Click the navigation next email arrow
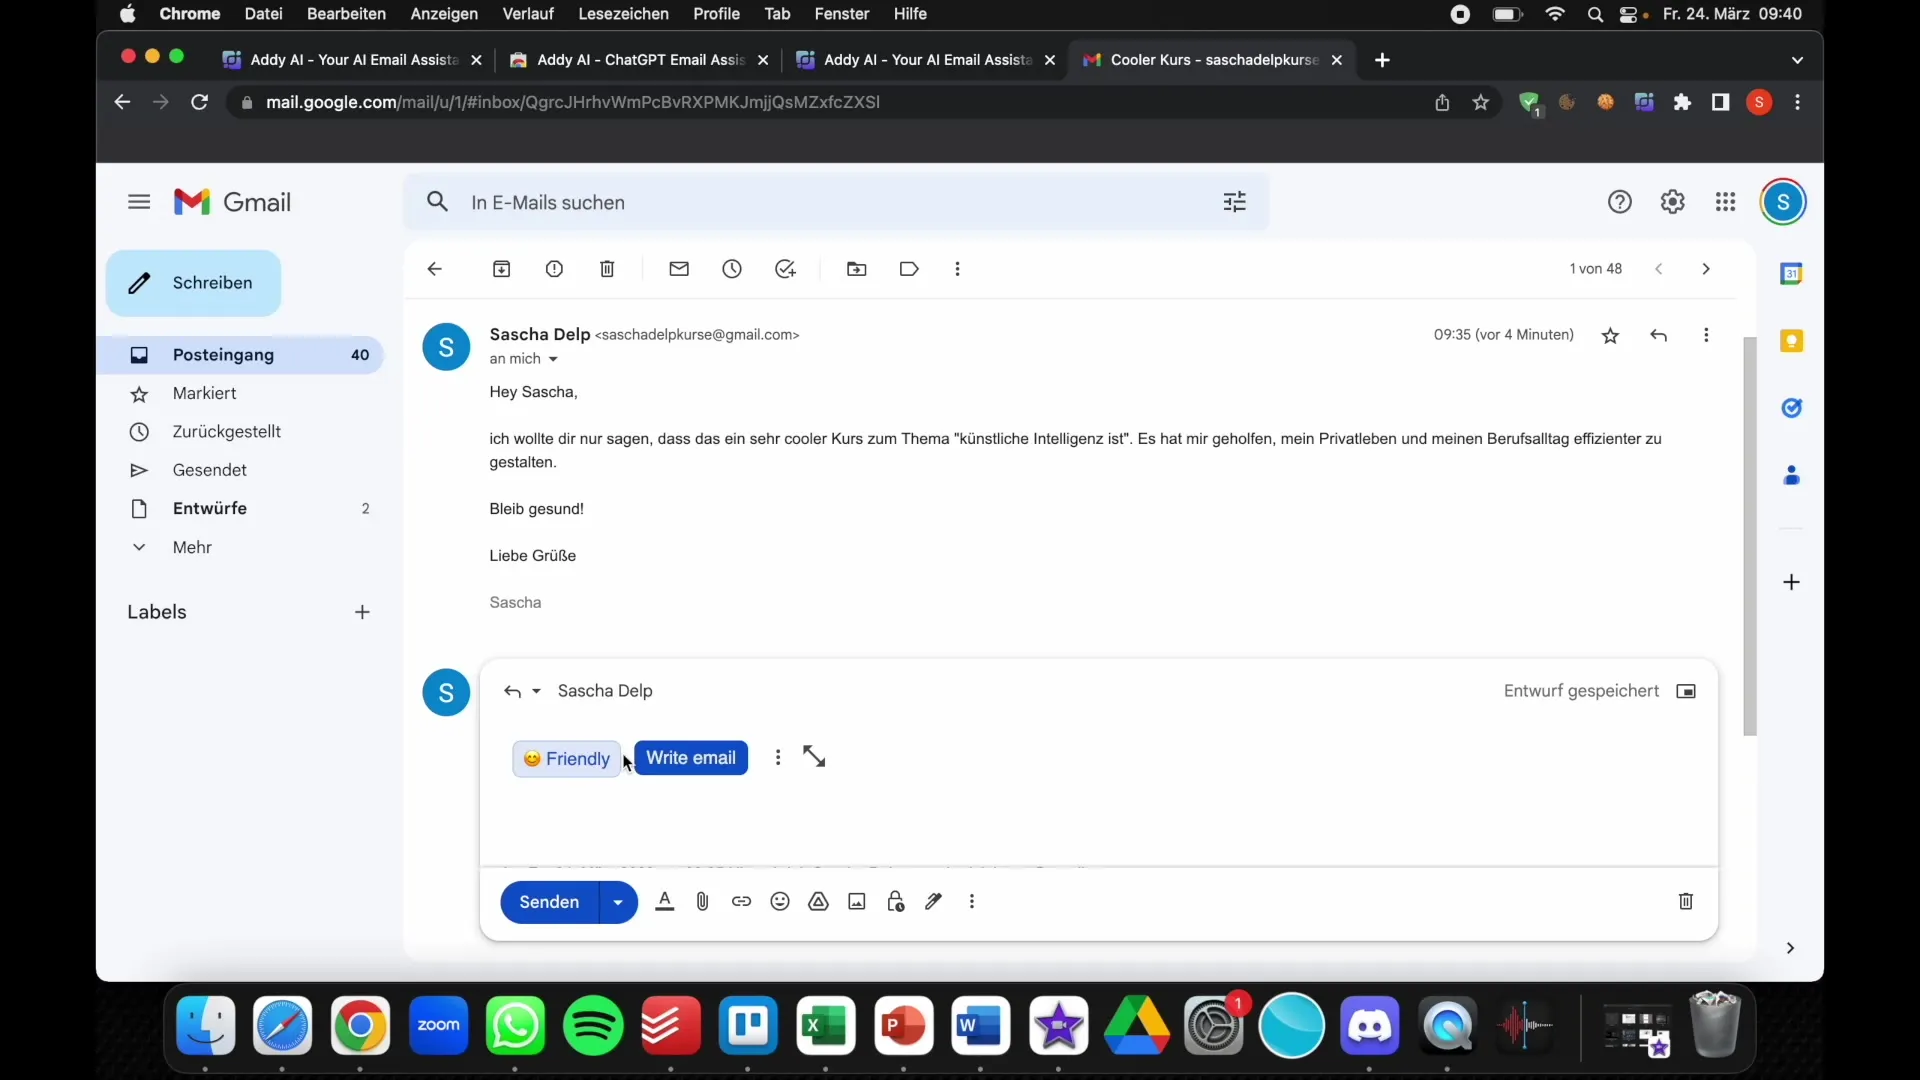Viewport: 1920px width, 1080px height. point(1706,269)
